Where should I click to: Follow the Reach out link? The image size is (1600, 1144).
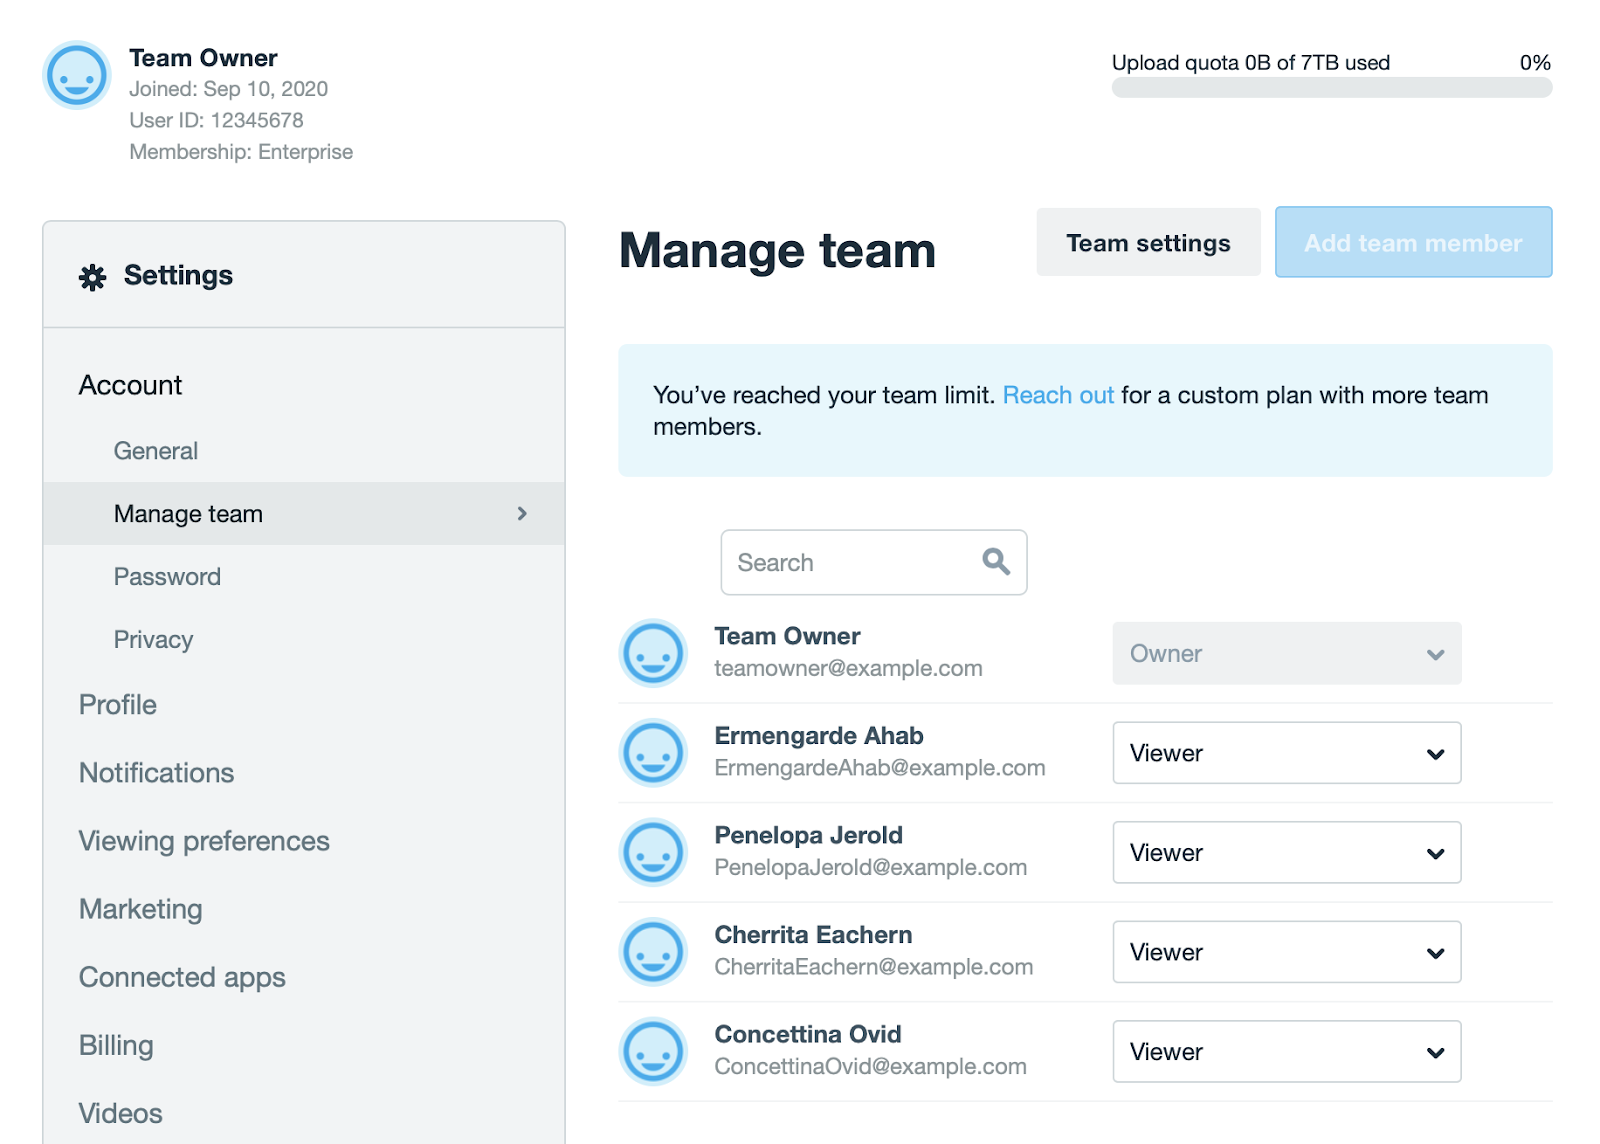coord(1058,395)
